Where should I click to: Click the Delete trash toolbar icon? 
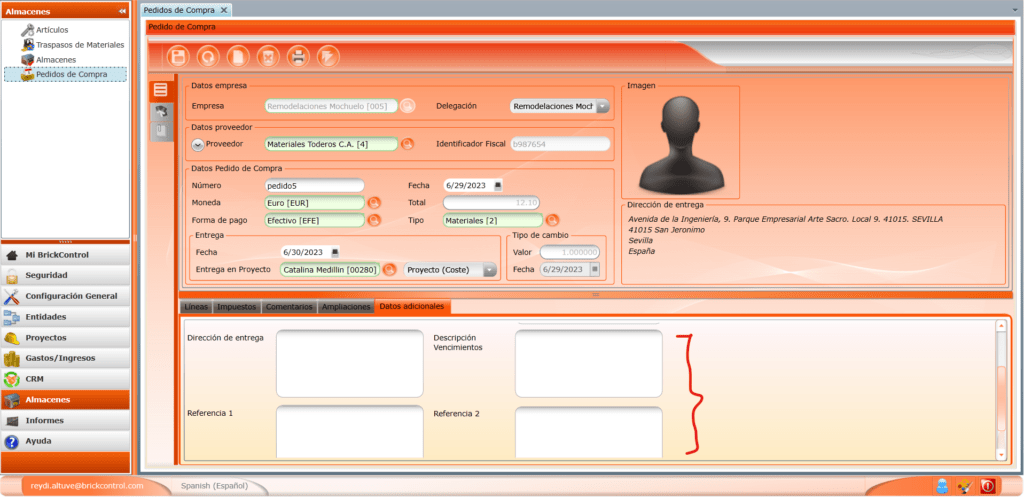[x=267, y=56]
